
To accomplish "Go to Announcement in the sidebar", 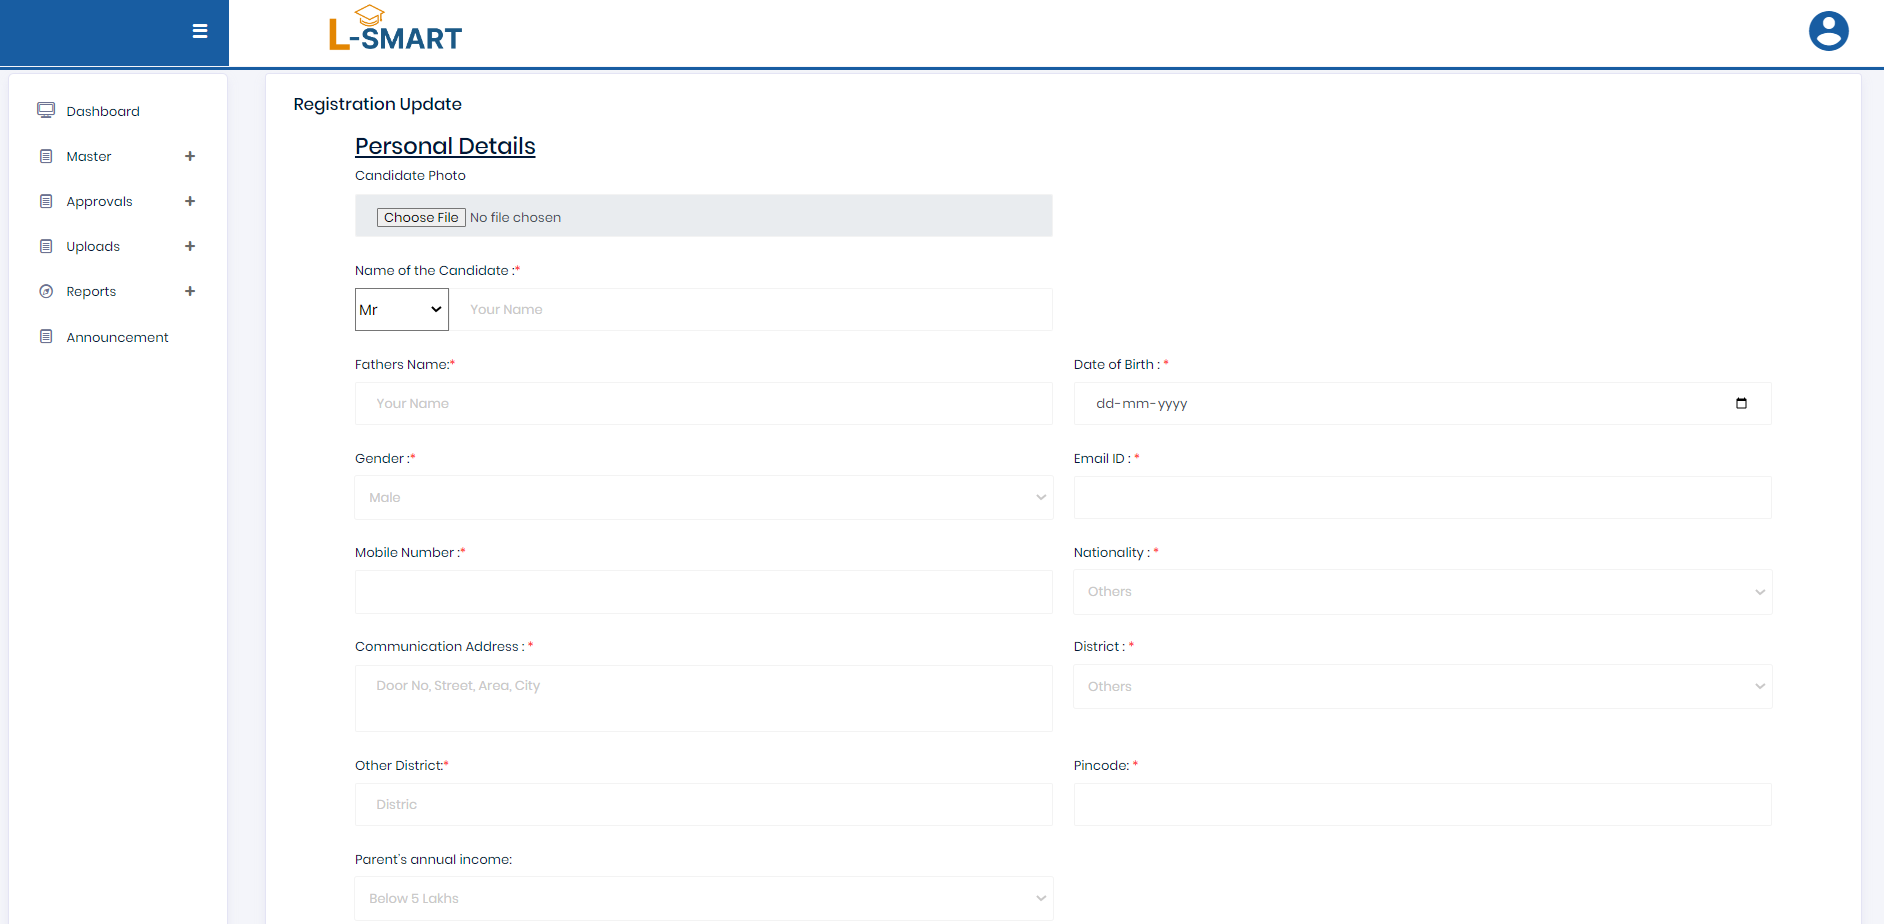I will (x=117, y=337).
